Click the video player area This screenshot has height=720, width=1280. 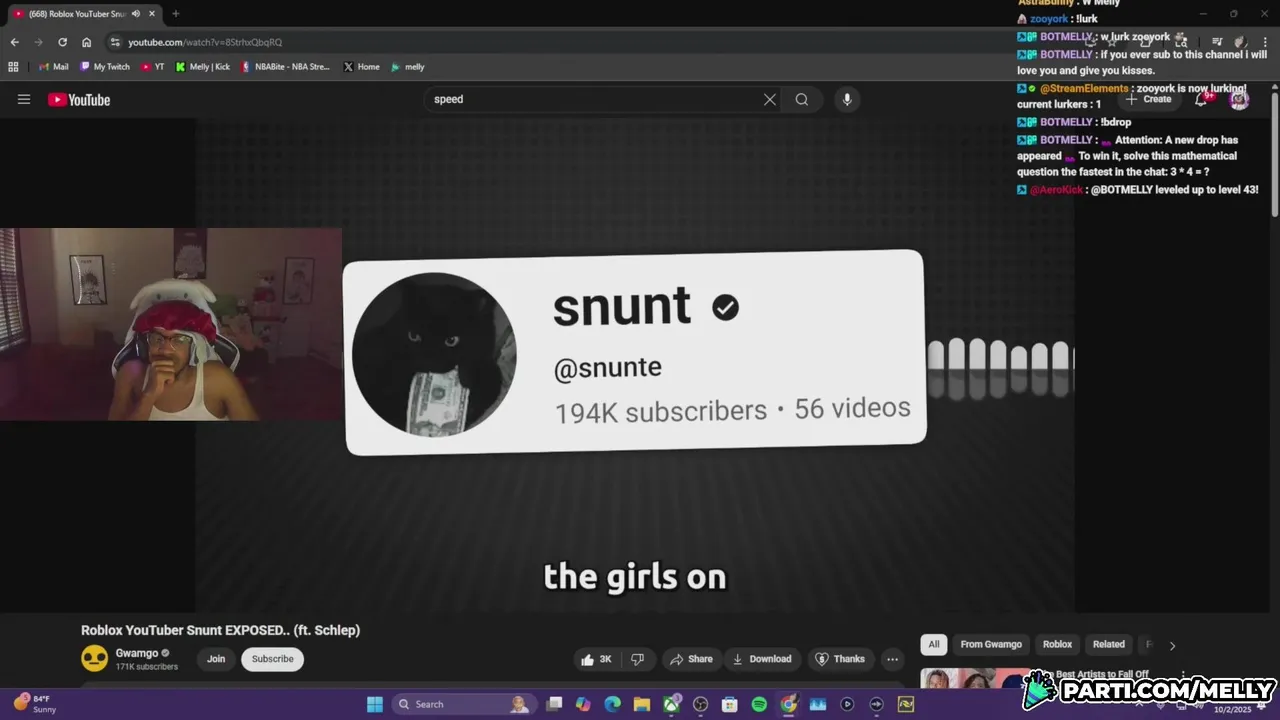[x=635, y=365]
